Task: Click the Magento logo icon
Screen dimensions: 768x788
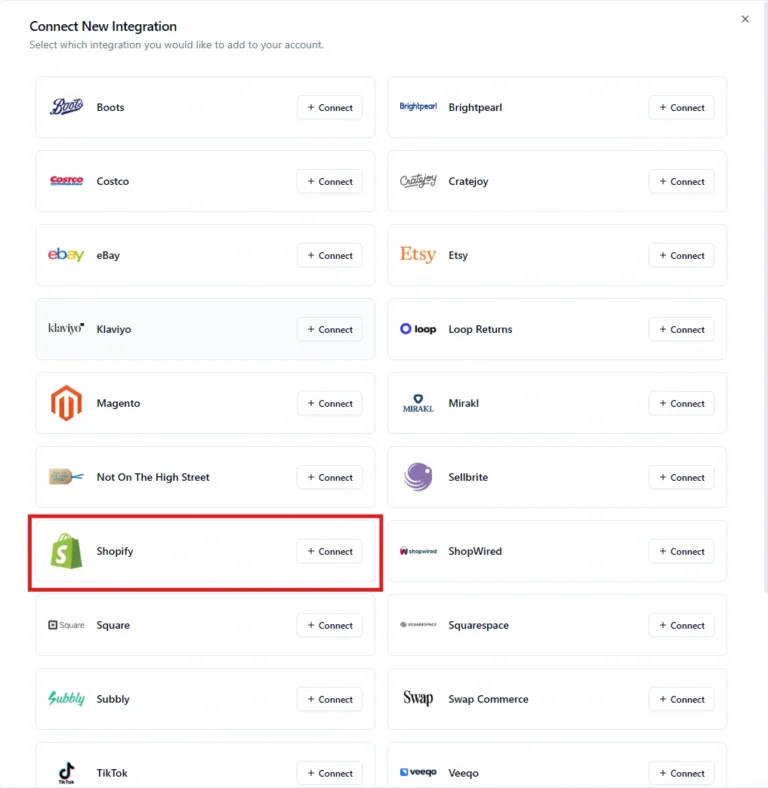Action: (x=66, y=403)
